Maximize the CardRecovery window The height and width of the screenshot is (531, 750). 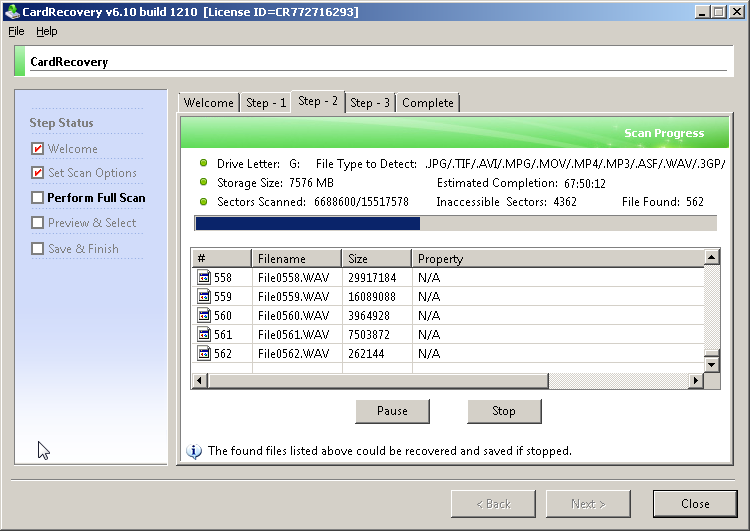[x=718, y=11]
